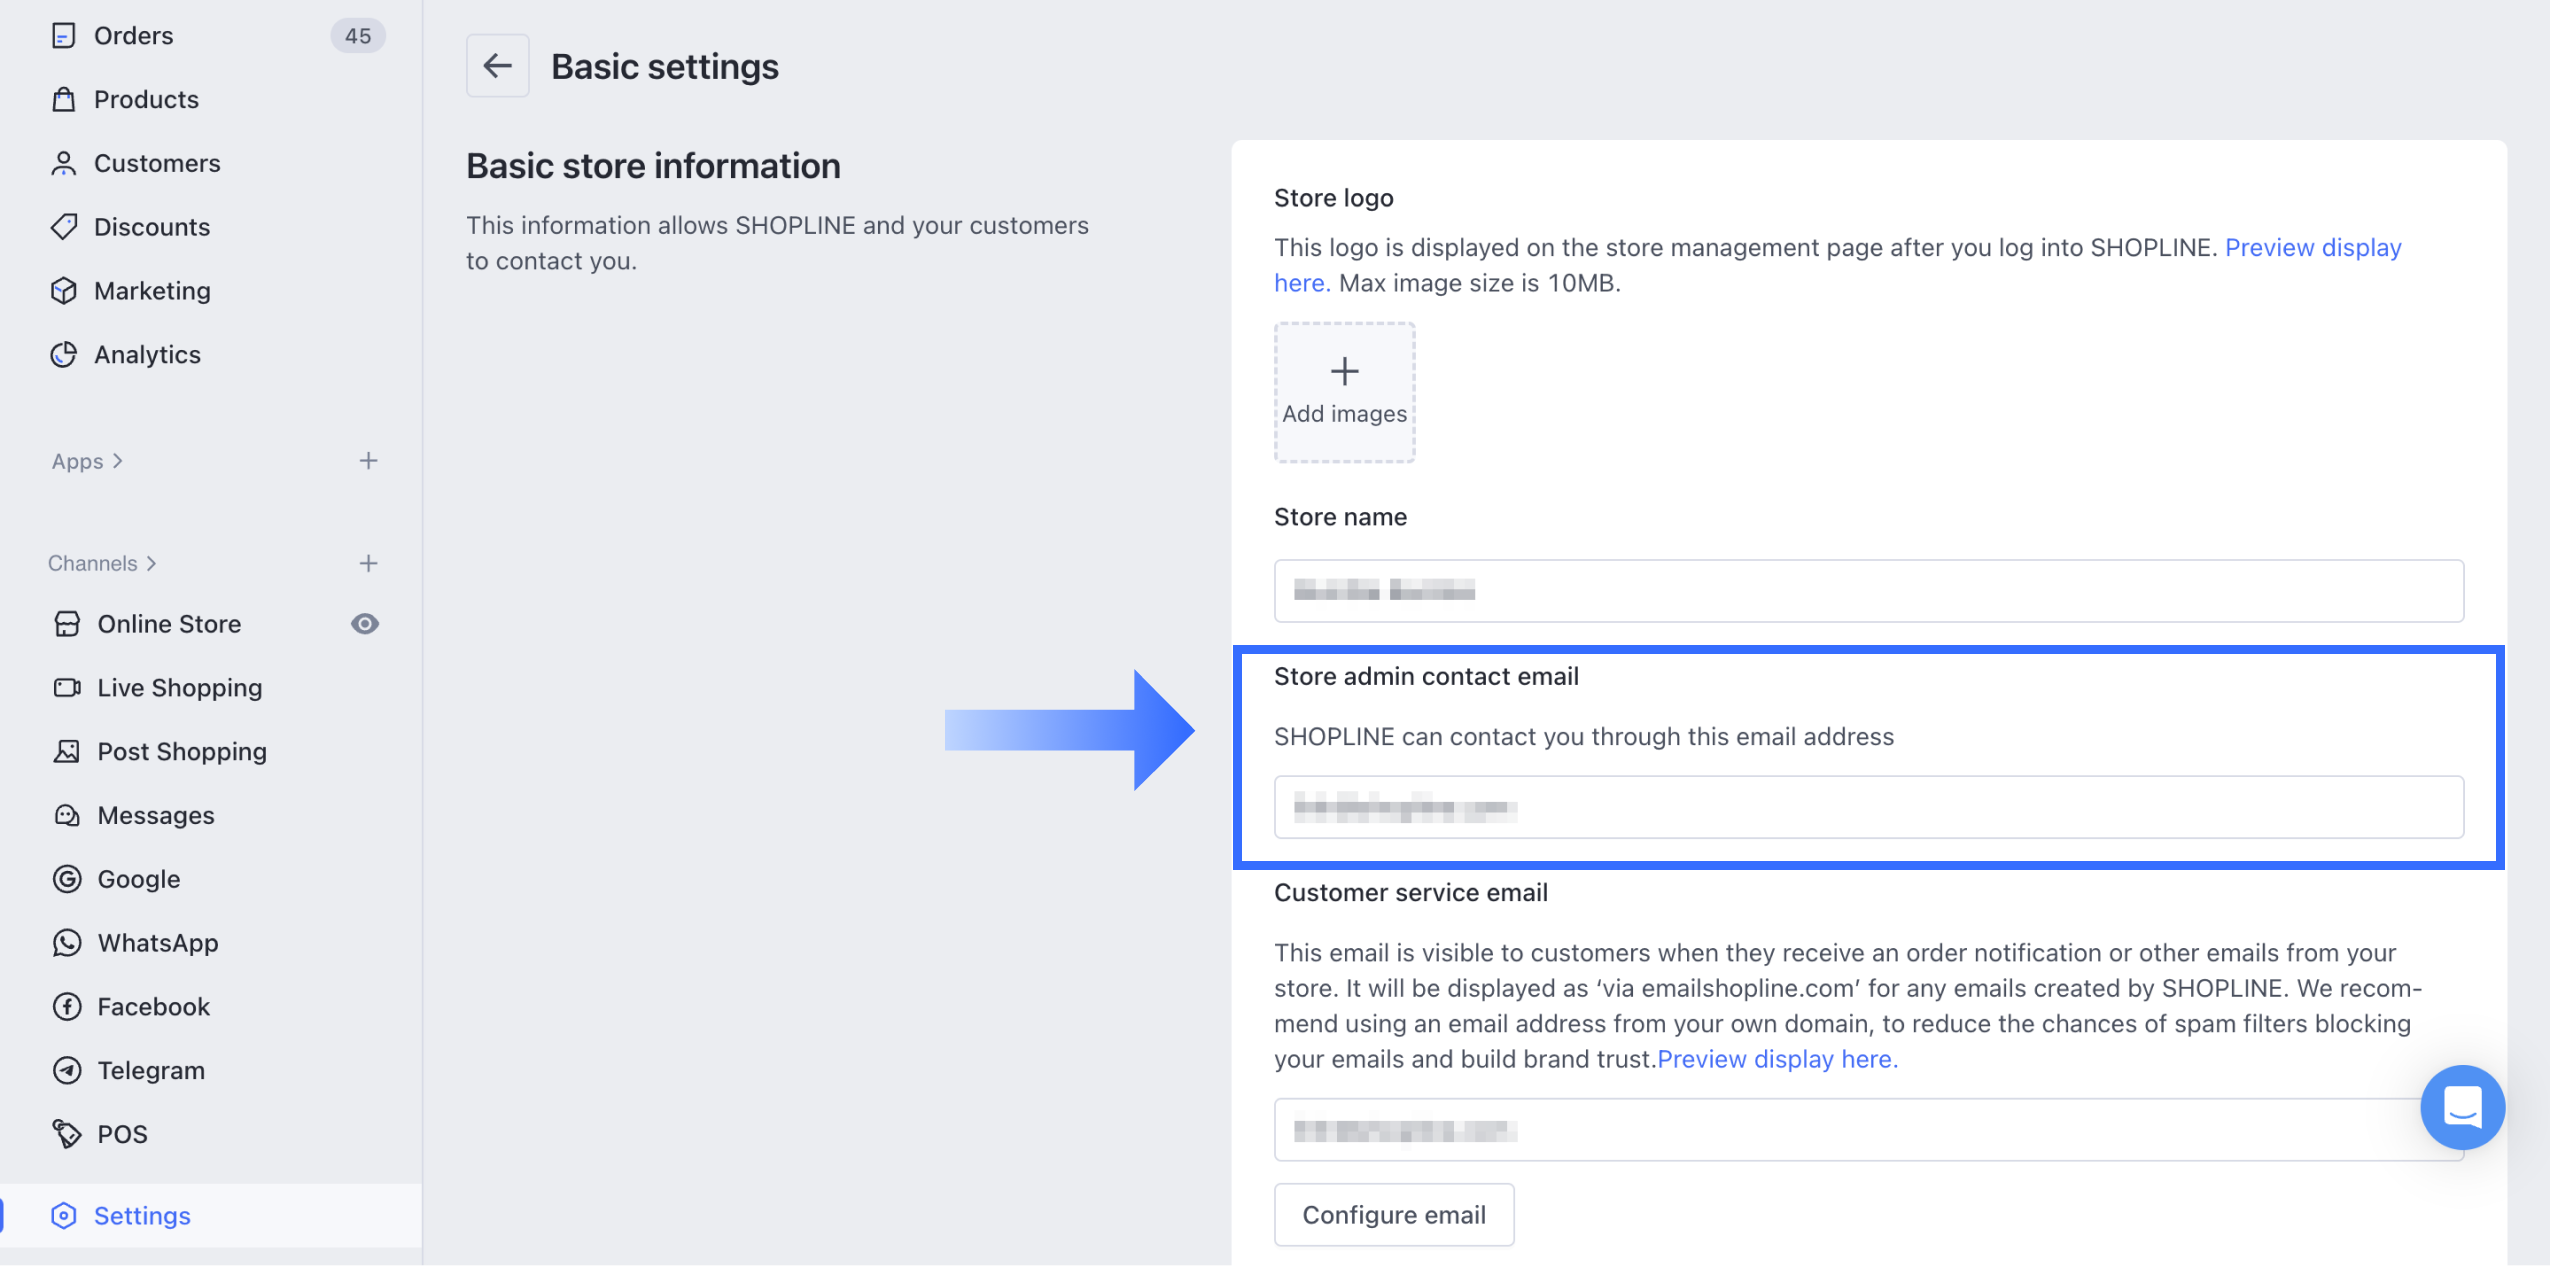Go to the Analytics menu item
This screenshot has height=1266, width=2550.
click(x=147, y=355)
